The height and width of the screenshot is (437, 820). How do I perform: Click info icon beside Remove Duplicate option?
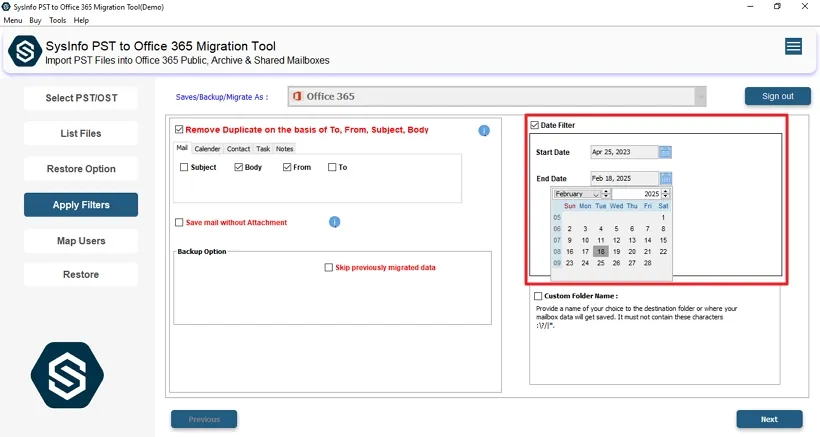pos(484,131)
